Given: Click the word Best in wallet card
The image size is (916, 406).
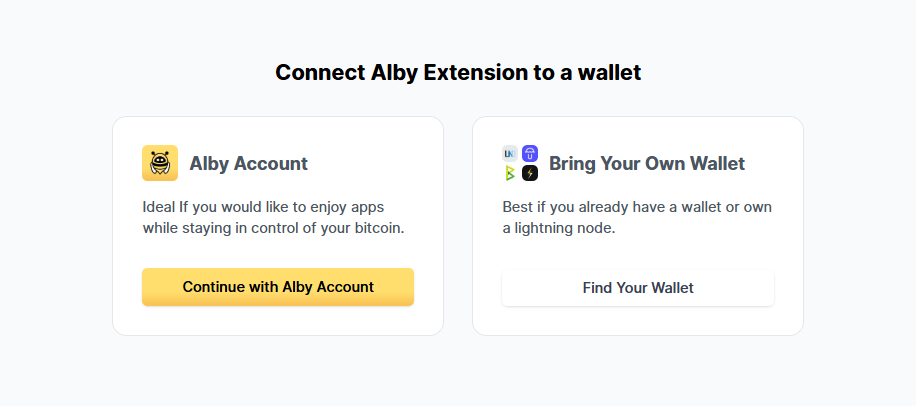Looking at the screenshot, I should (x=518, y=207).
